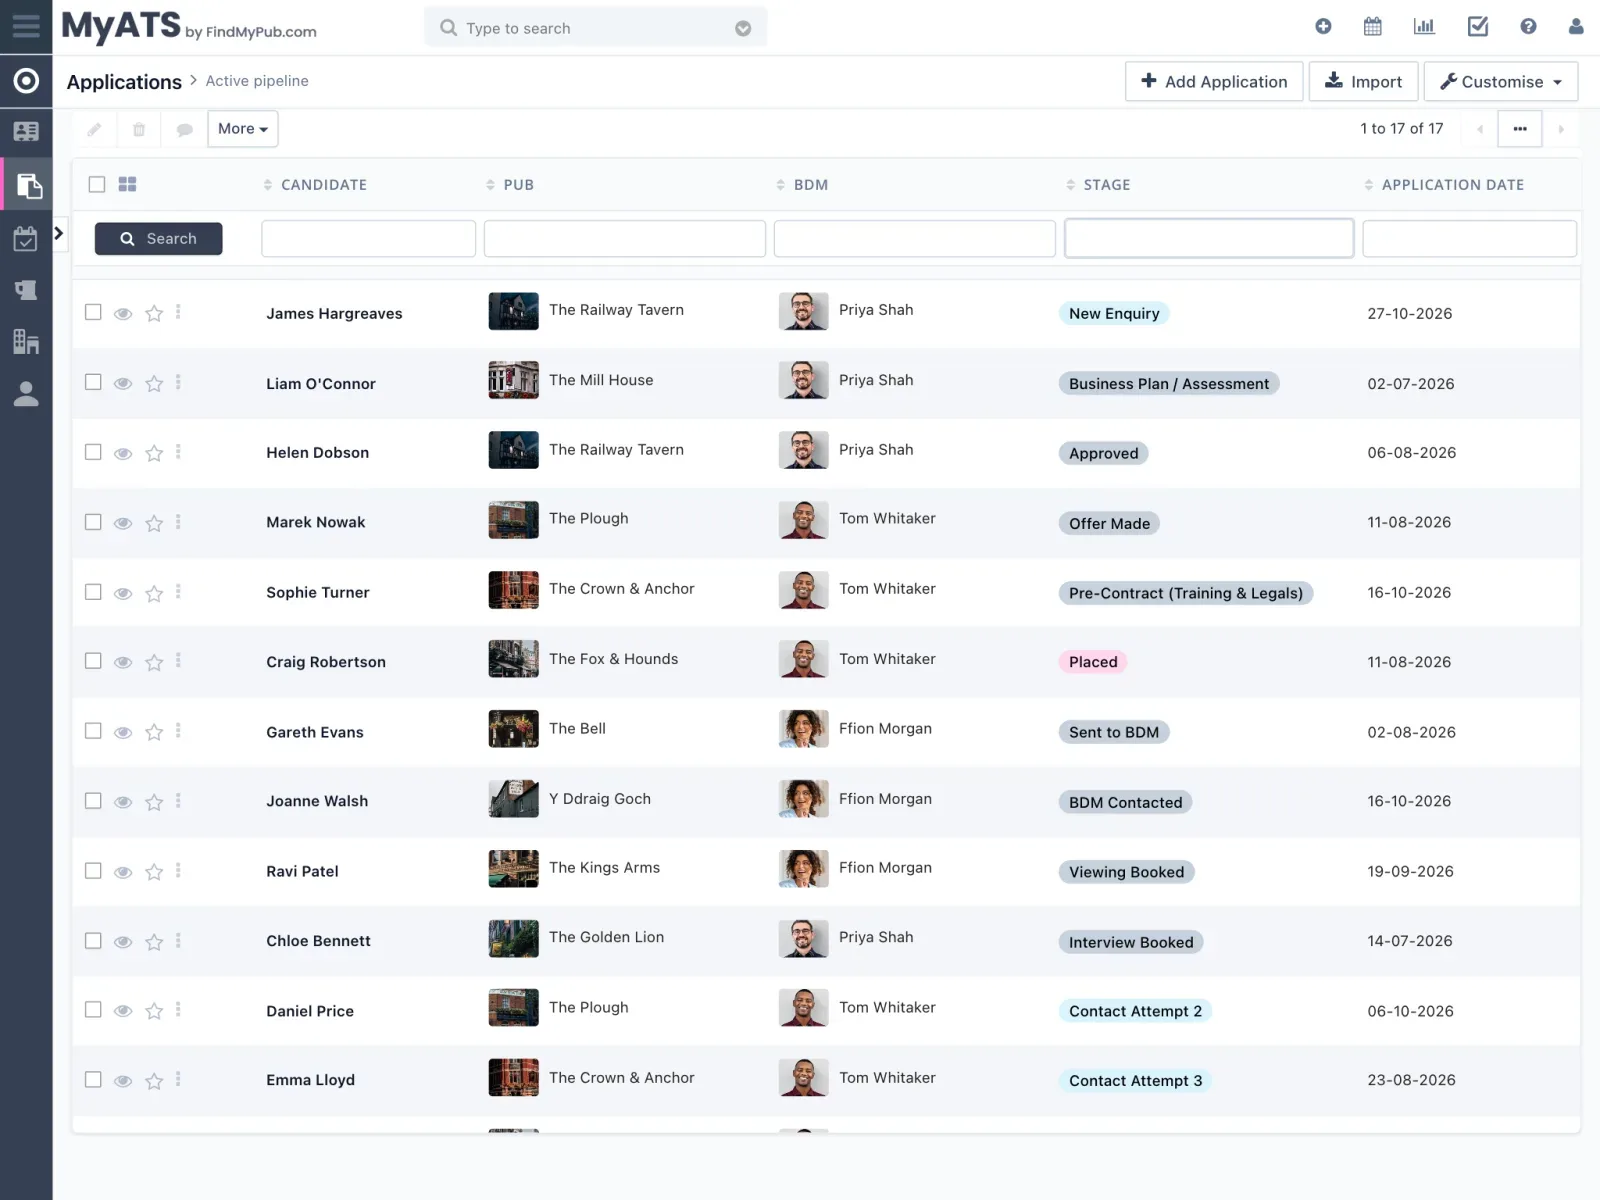Screen dimensions: 1600x1200
Task: Star the James Hargreaves application
Action: click(154, 313)
